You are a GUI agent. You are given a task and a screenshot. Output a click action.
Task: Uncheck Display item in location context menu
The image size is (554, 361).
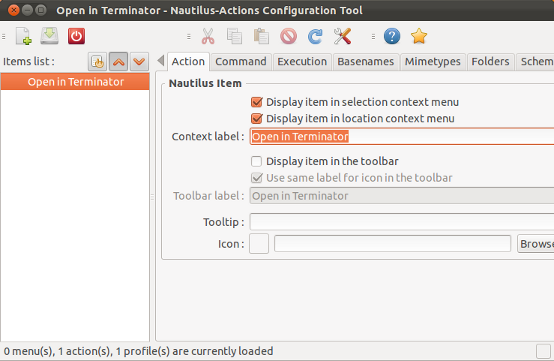pyautogui.click(x=257, y=119)
